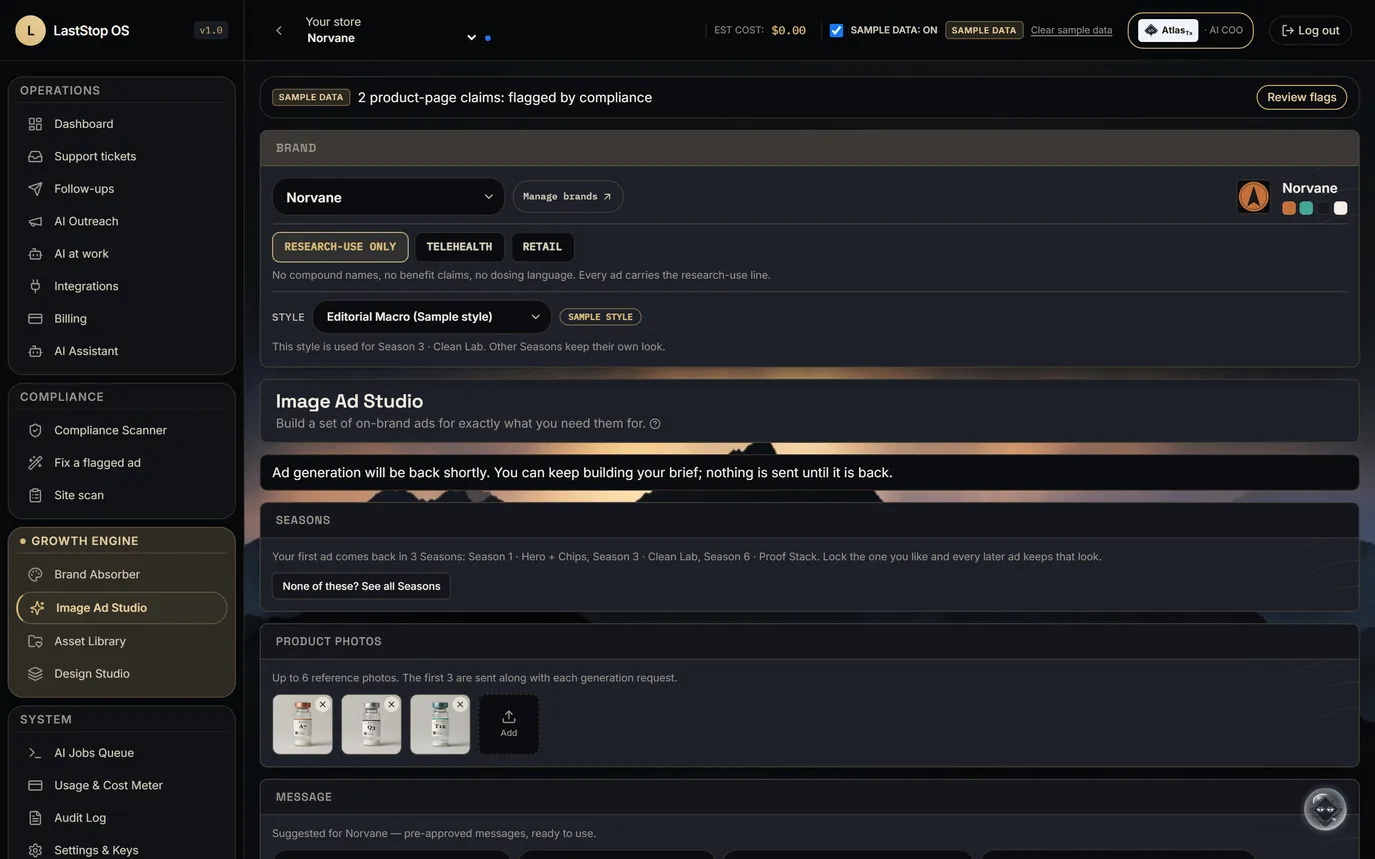Open Asset Library folder icon
This screenshot has height=859, width=1375.
[x=35, y=641]
